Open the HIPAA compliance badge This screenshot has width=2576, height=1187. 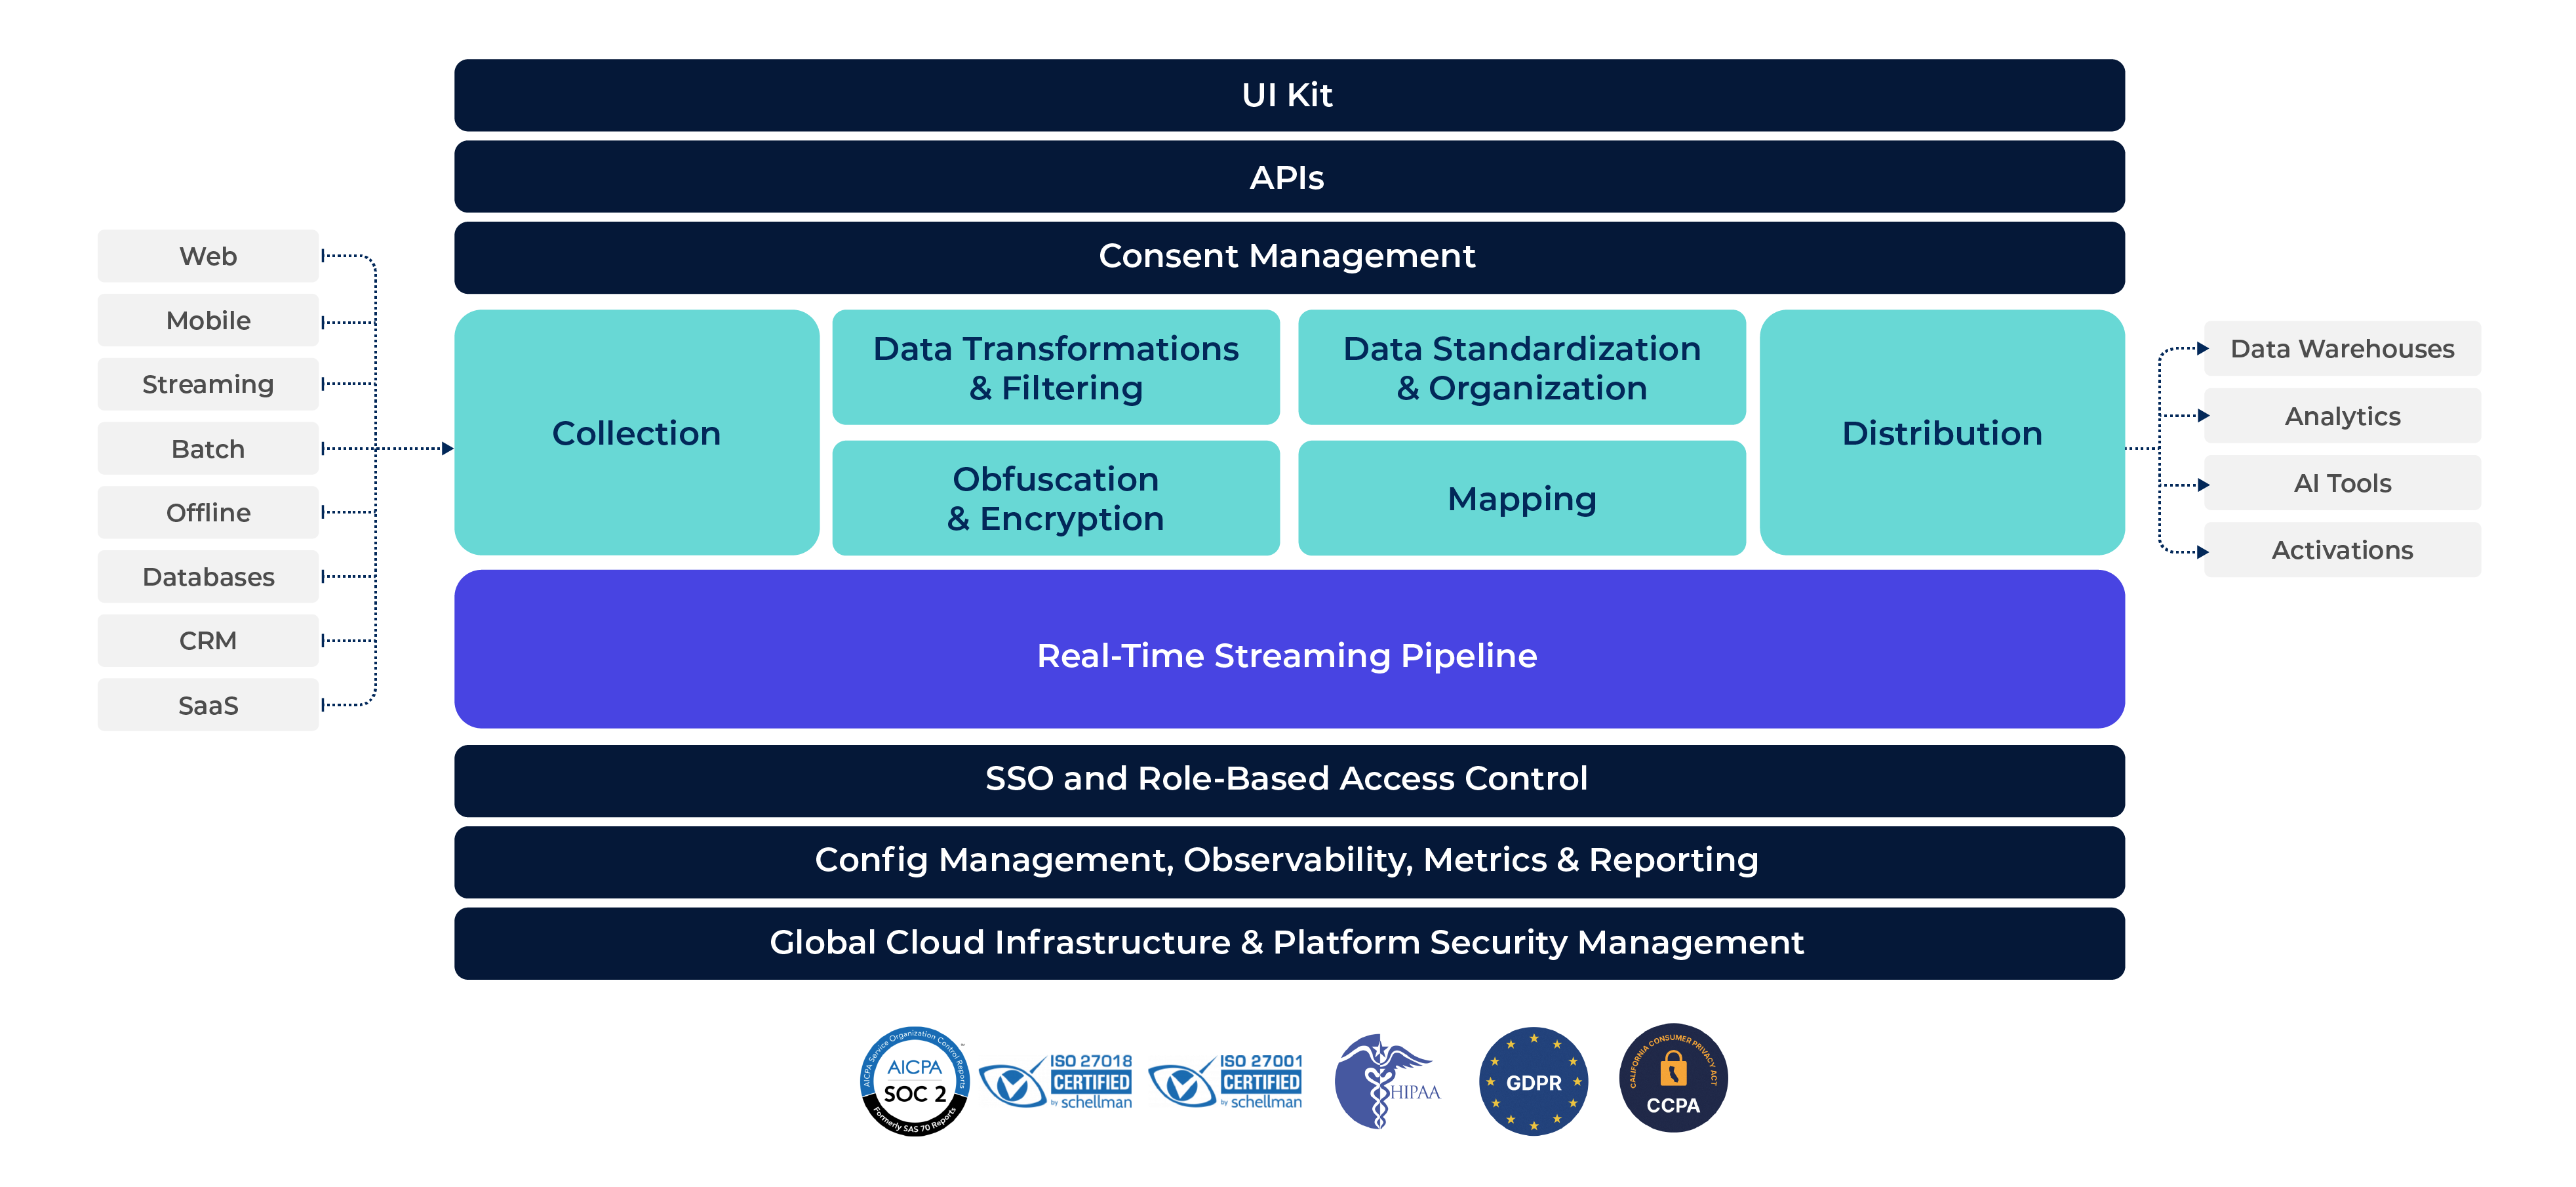(1390, 1080)
